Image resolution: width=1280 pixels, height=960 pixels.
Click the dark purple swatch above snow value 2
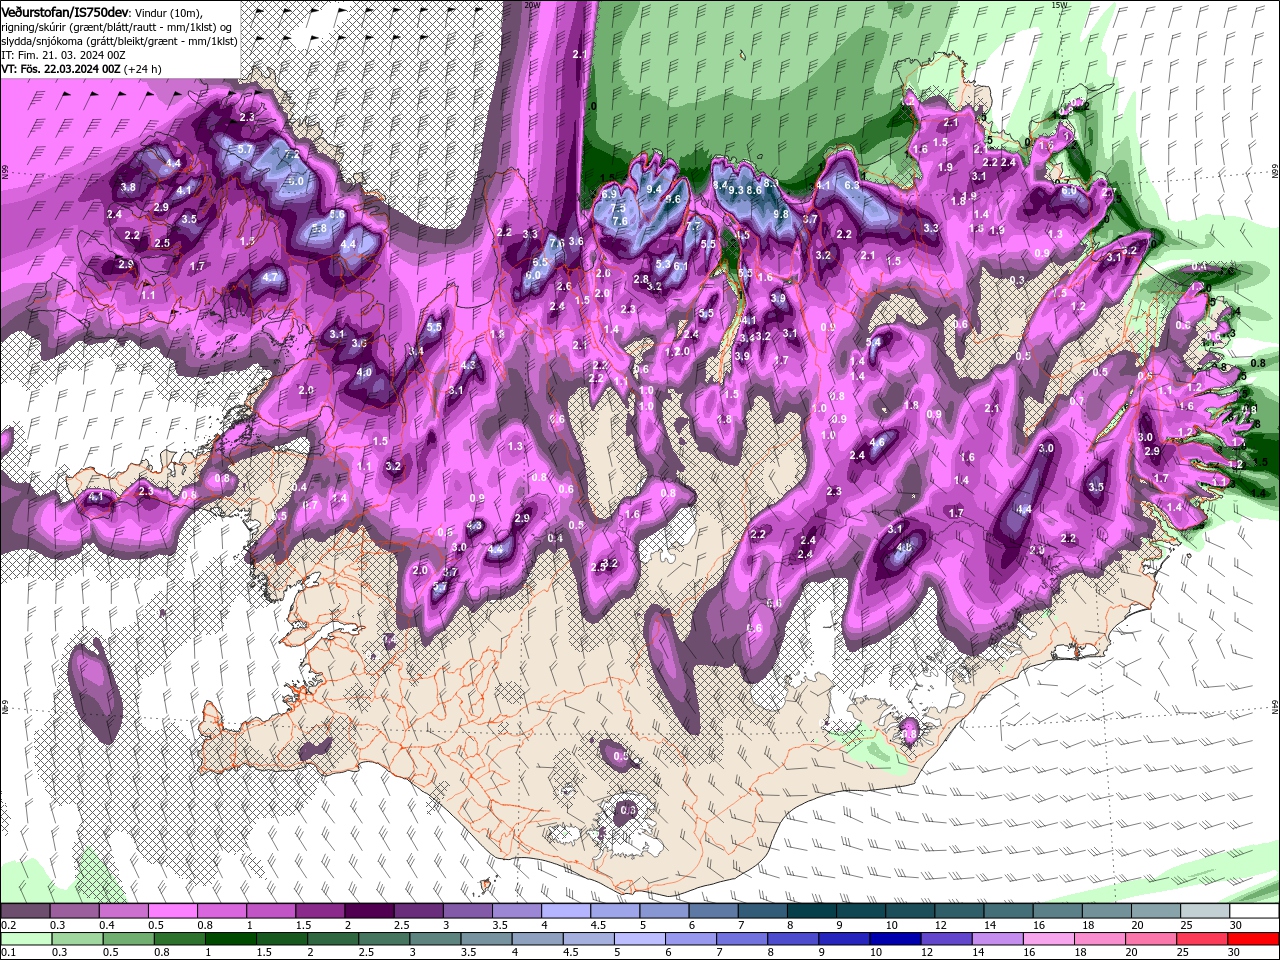point(367,911)
